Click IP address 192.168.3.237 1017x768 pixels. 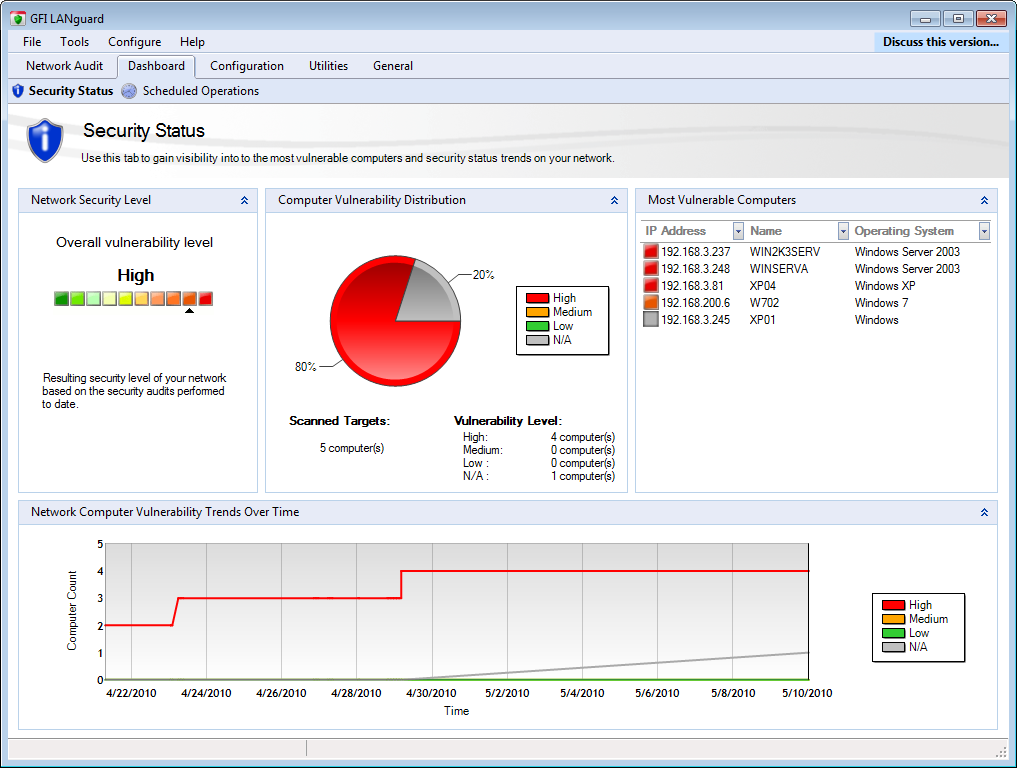pos(695,252)
